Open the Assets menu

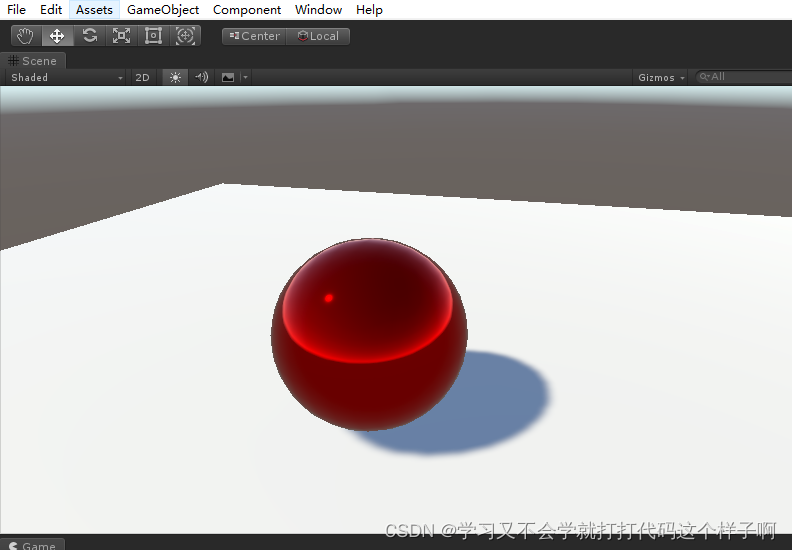coord(94,10)
